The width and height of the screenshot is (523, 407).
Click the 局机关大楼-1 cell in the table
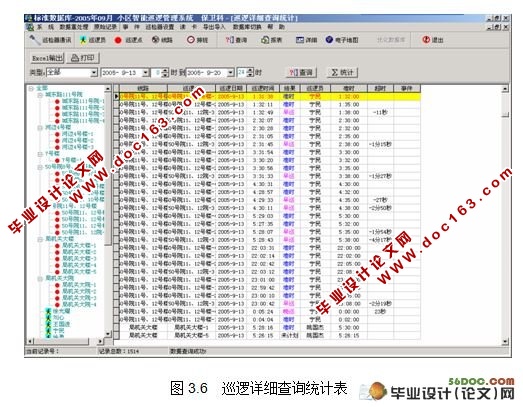[191, 328]
